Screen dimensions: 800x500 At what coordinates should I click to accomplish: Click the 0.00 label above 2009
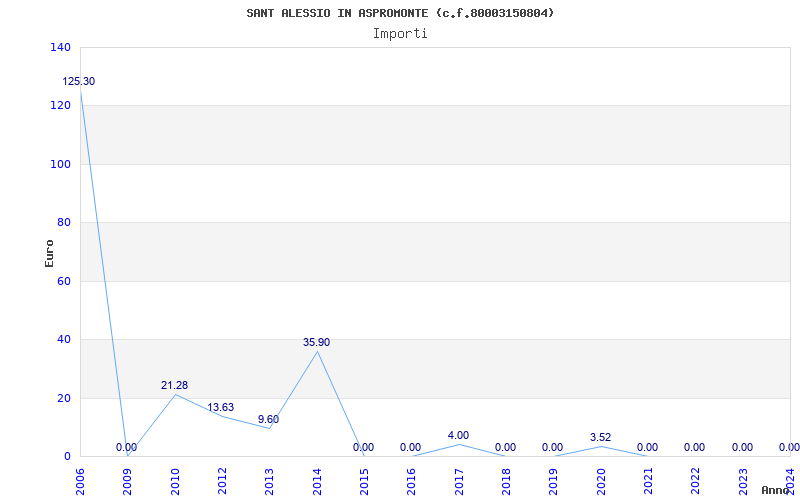pos(127,447)
